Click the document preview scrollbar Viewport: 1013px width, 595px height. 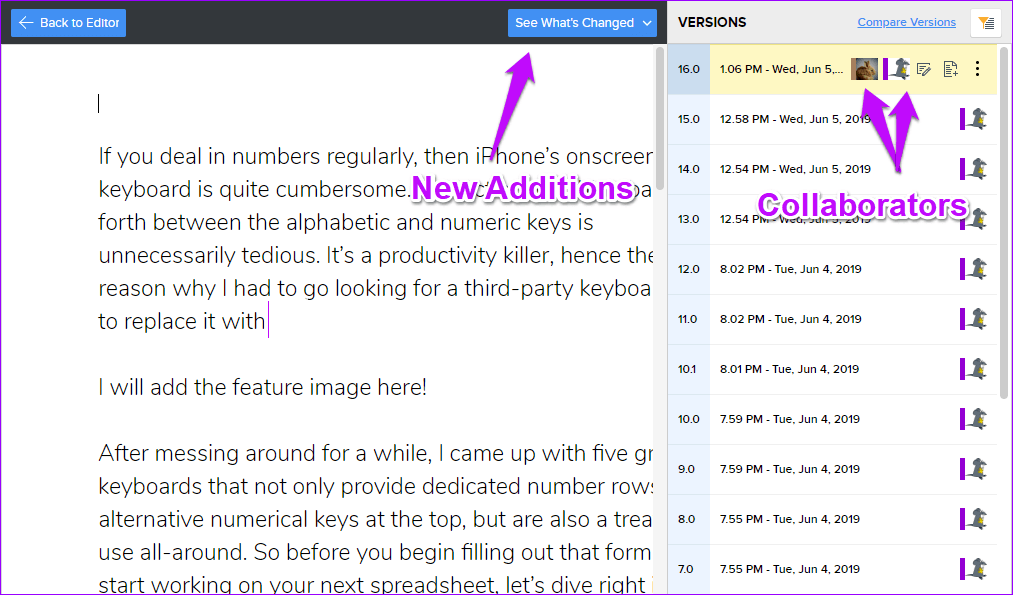tap(660, 118)
